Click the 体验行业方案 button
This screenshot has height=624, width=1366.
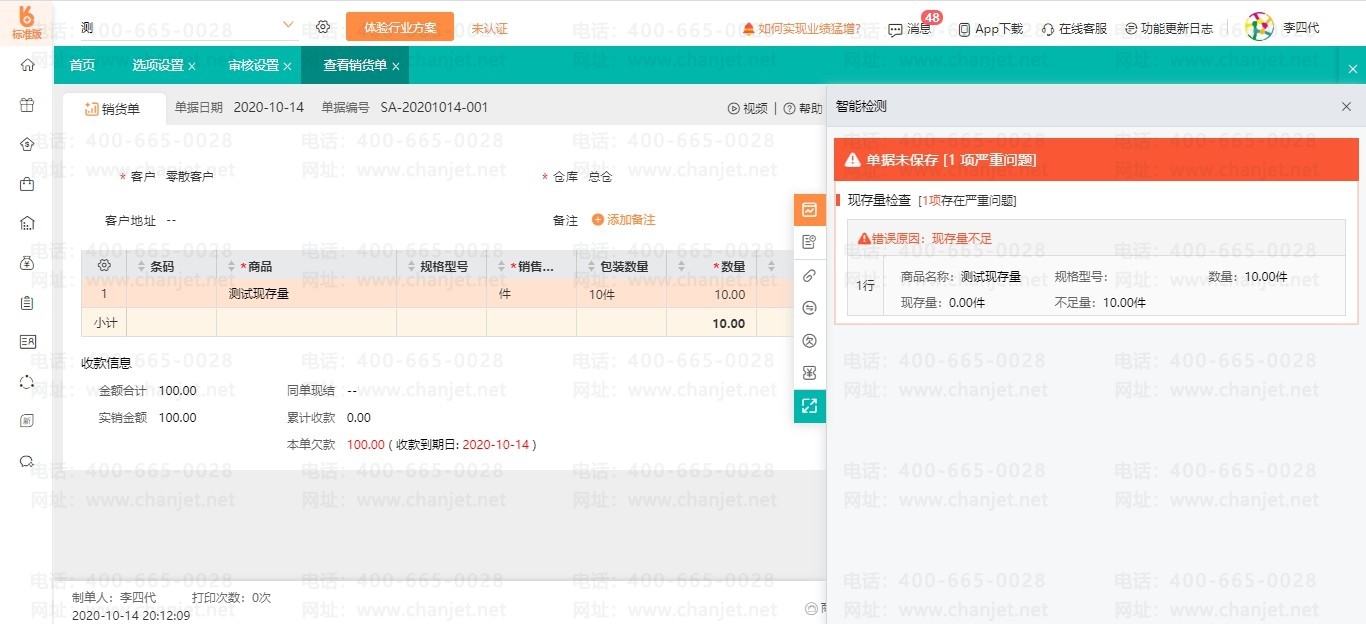pos(399,27)
